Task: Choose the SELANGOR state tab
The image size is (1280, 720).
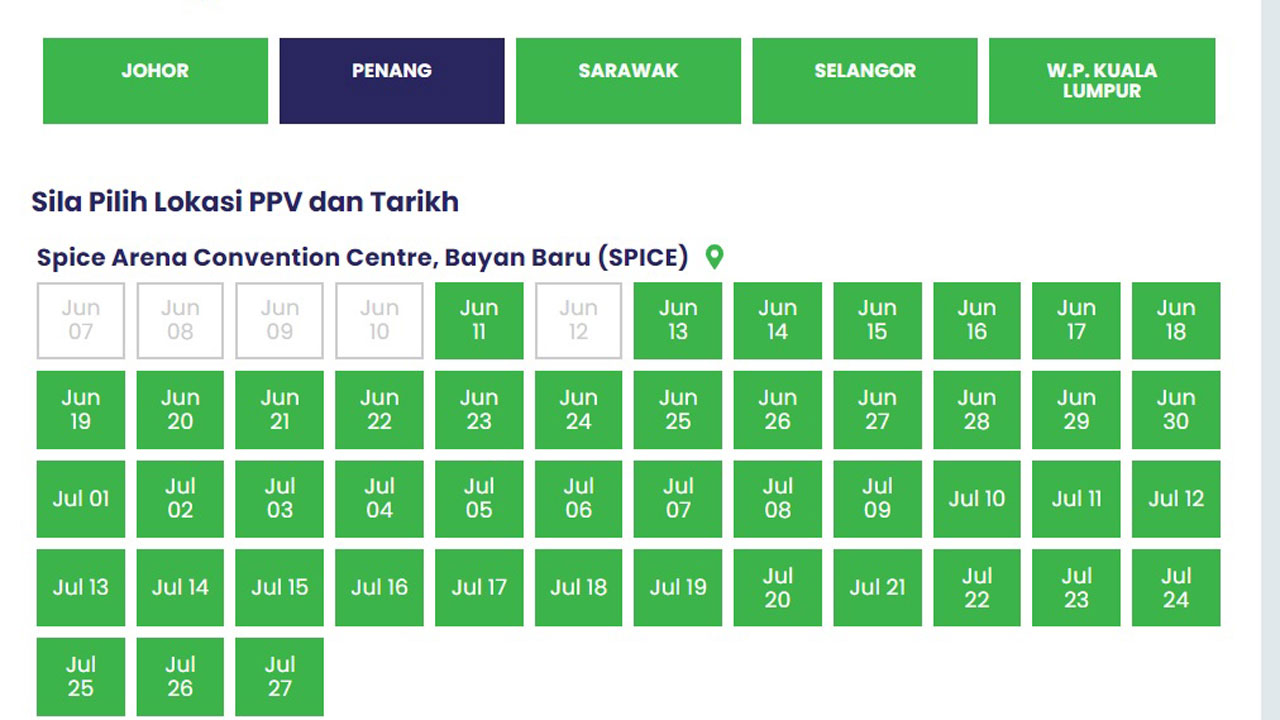Action: (x=865, y=81)
